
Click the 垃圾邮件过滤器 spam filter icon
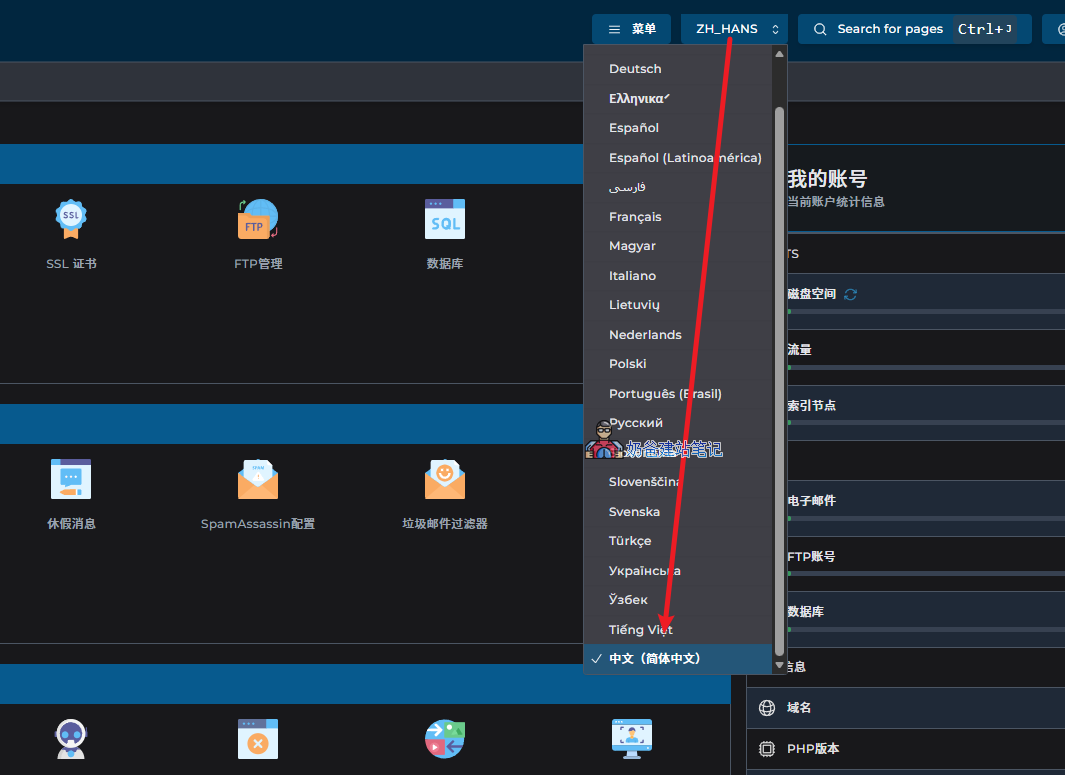(x=445, y=479)
